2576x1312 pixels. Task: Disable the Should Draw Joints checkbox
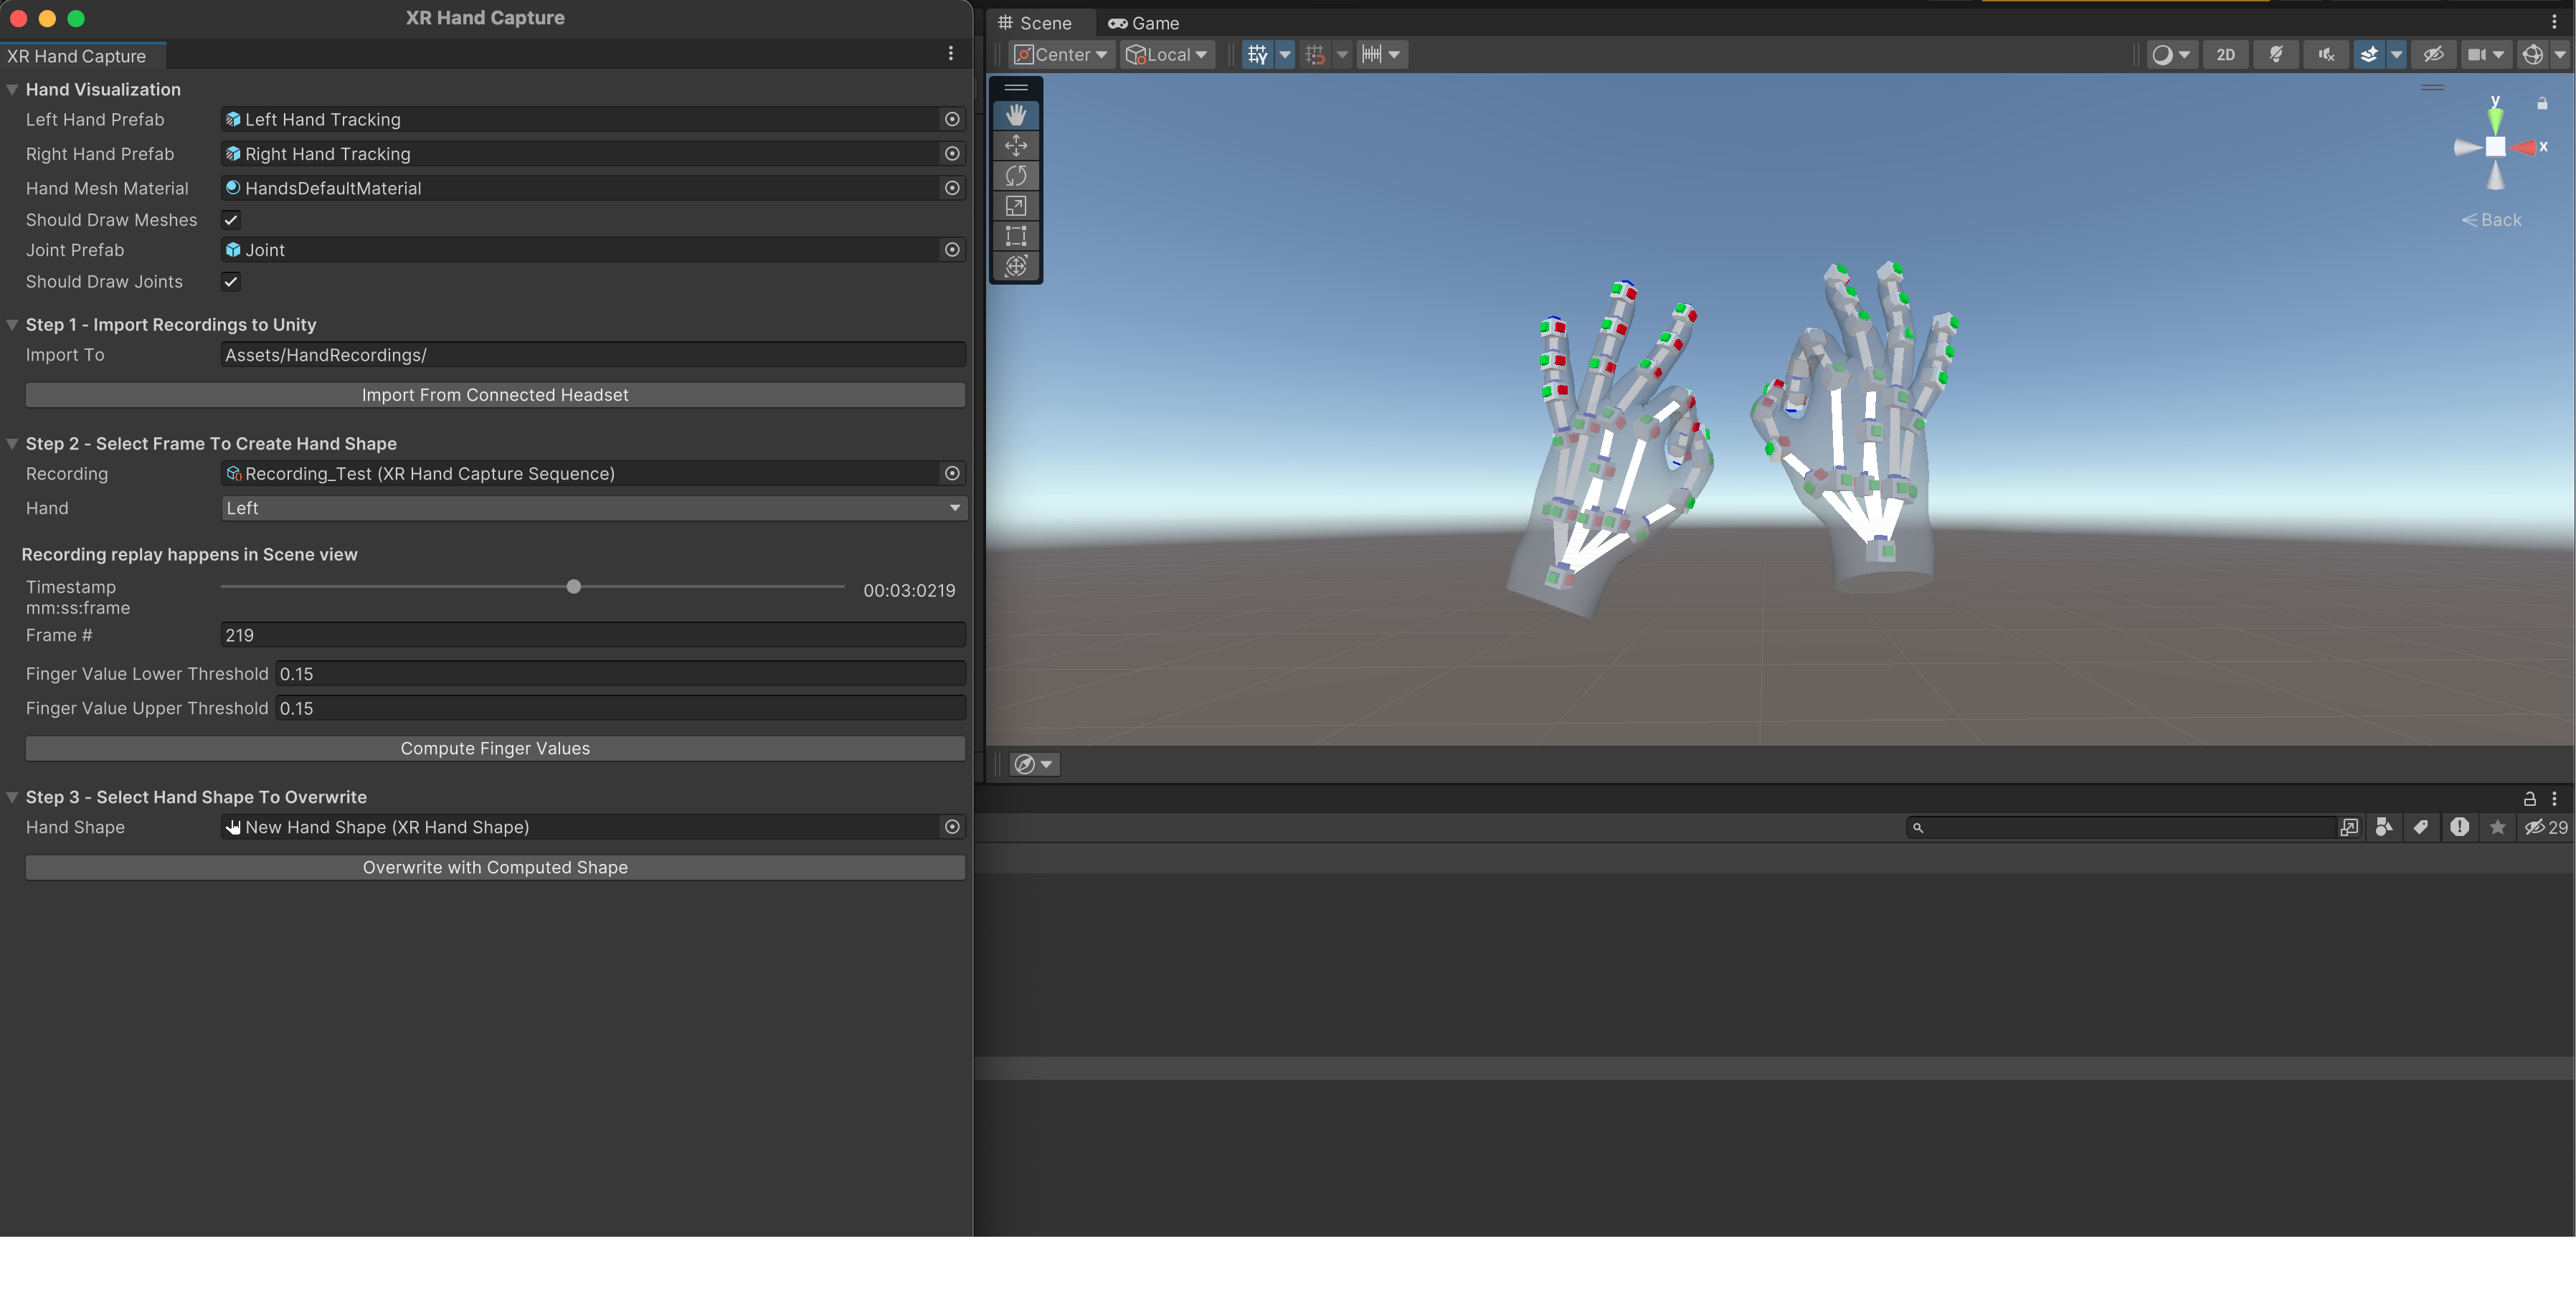[x=230, y=282]
